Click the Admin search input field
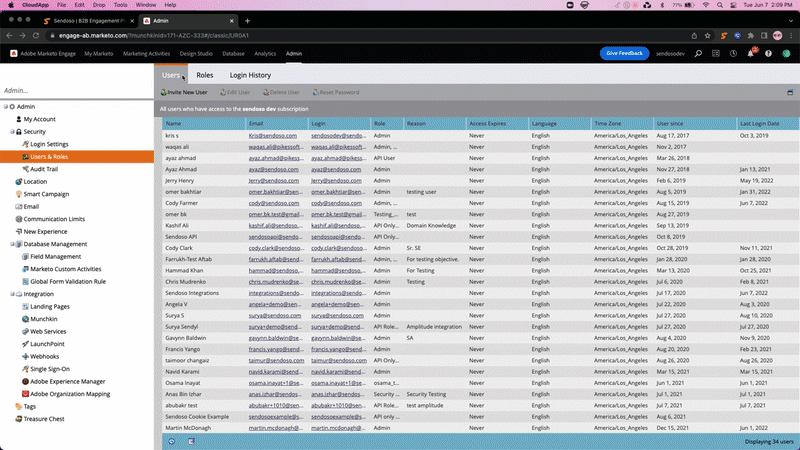800x450 pixels. [x=77, y=90]
